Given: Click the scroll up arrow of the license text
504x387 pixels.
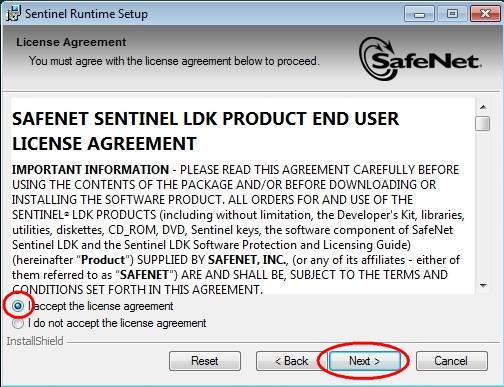Looking at the screenshot, I should point(483,107).
